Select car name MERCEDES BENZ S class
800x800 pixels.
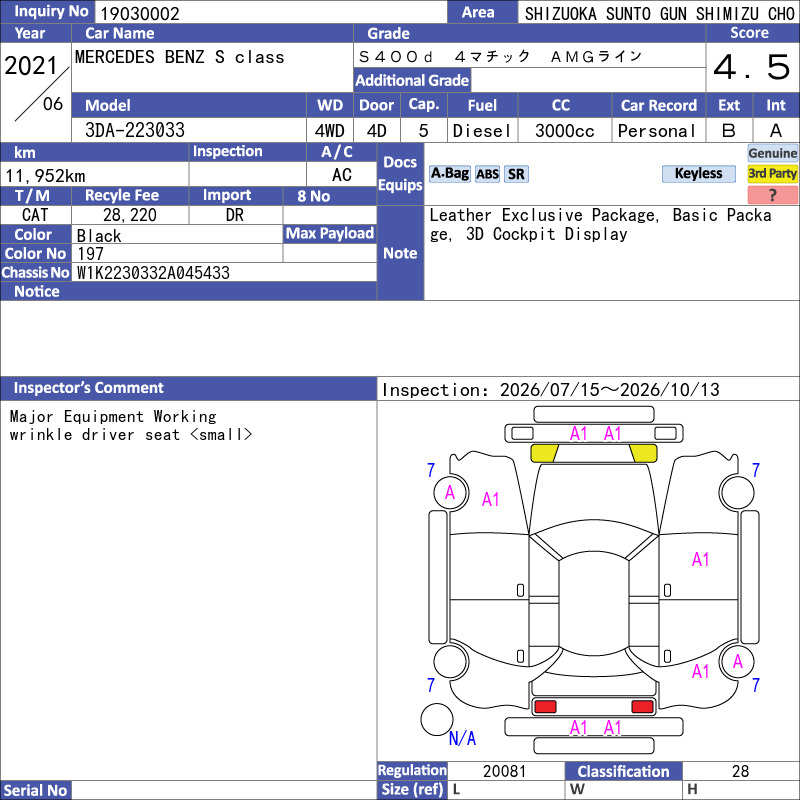pyautogui.click(x=180, y=57)
